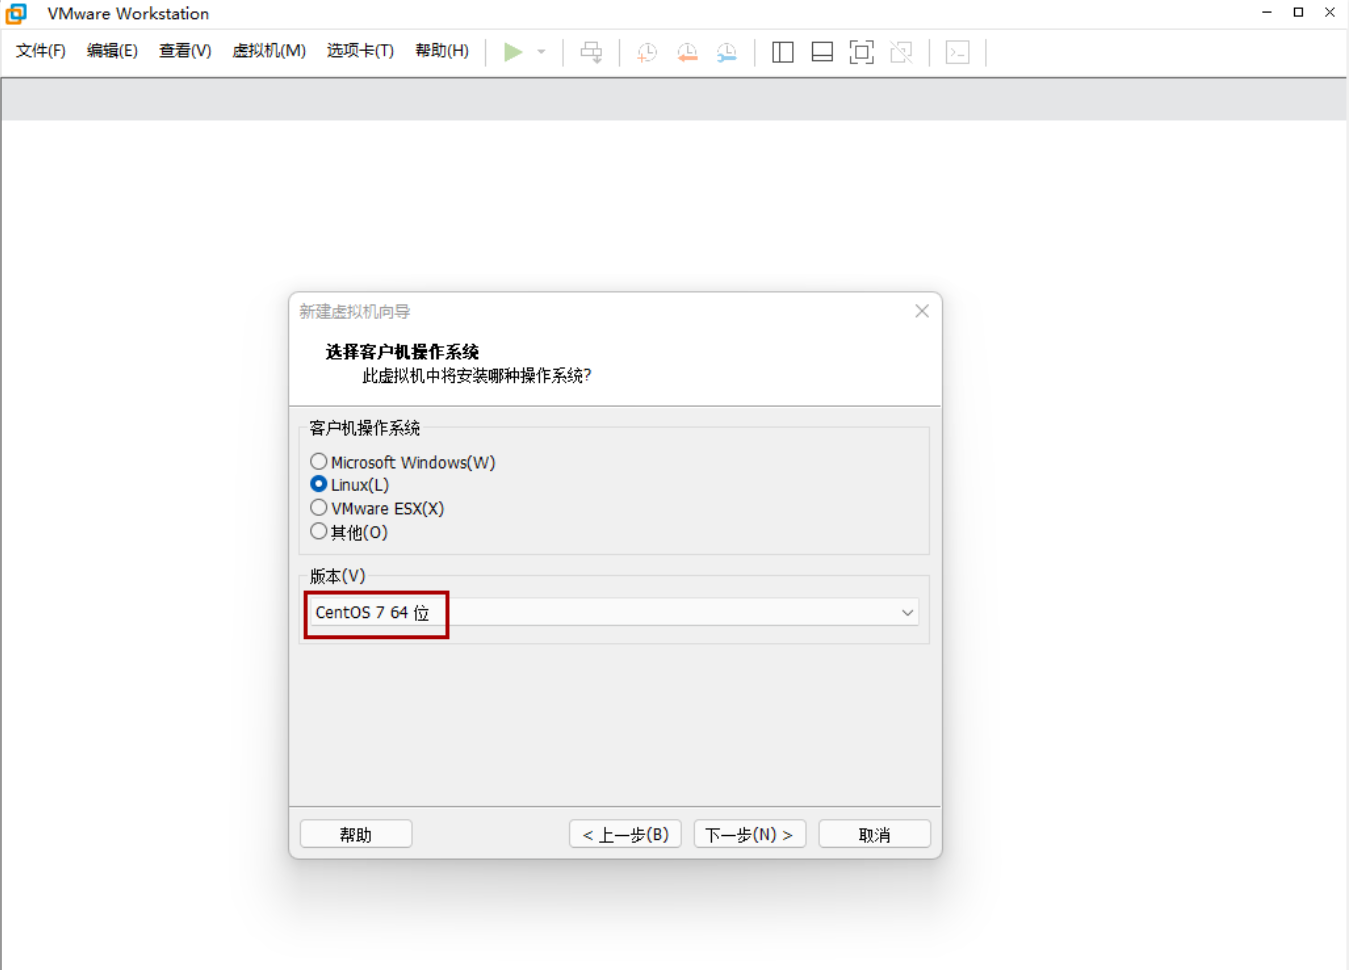Click the green Power On play icon
This screenshot has height=970, width=1356.
pyautogui.click(x=513, y=52)
